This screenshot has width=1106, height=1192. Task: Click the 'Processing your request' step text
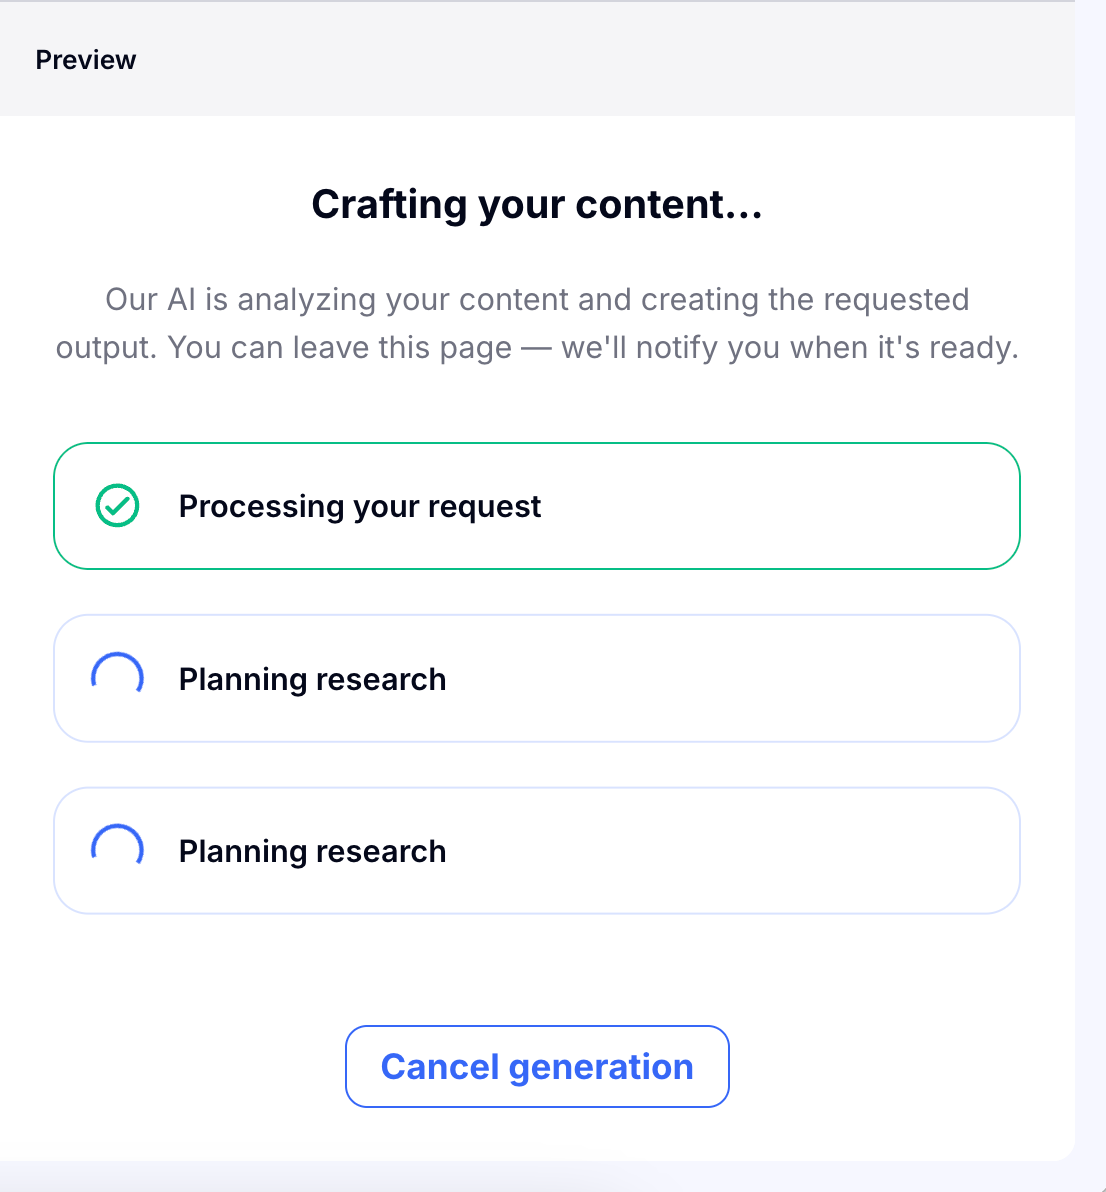(x=360, y=506)
